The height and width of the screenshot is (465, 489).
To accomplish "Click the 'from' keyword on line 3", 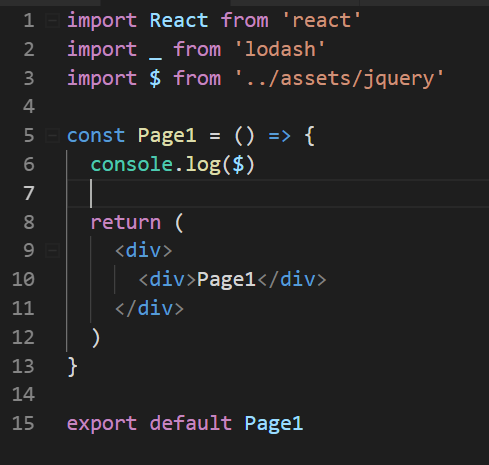I will click(x=197, y=78).
